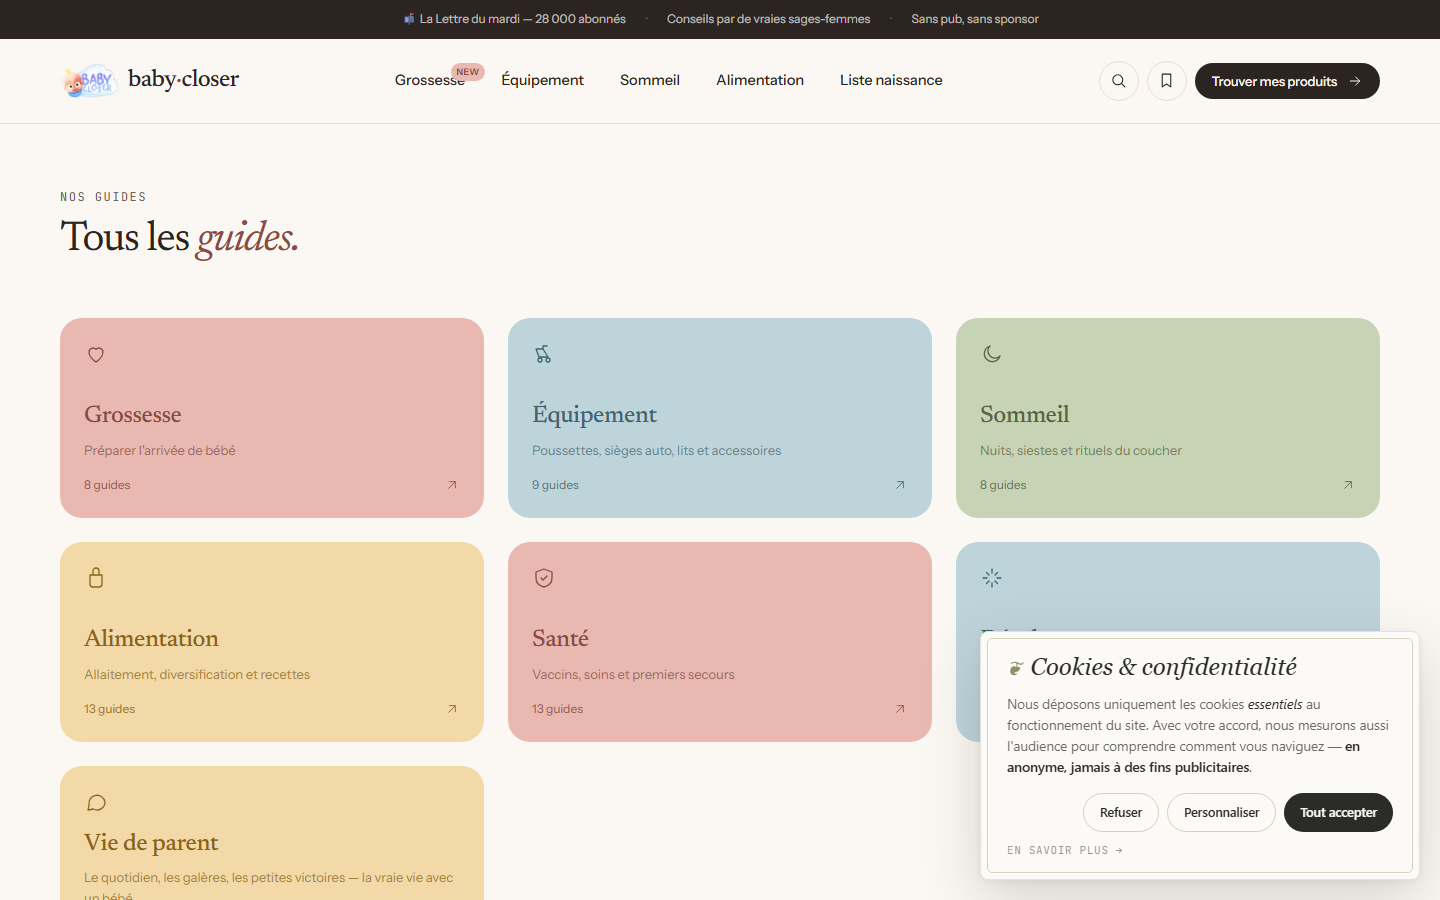Click '9 guides' count on Équipement card
1440x900 pixels.
point(555,485)
